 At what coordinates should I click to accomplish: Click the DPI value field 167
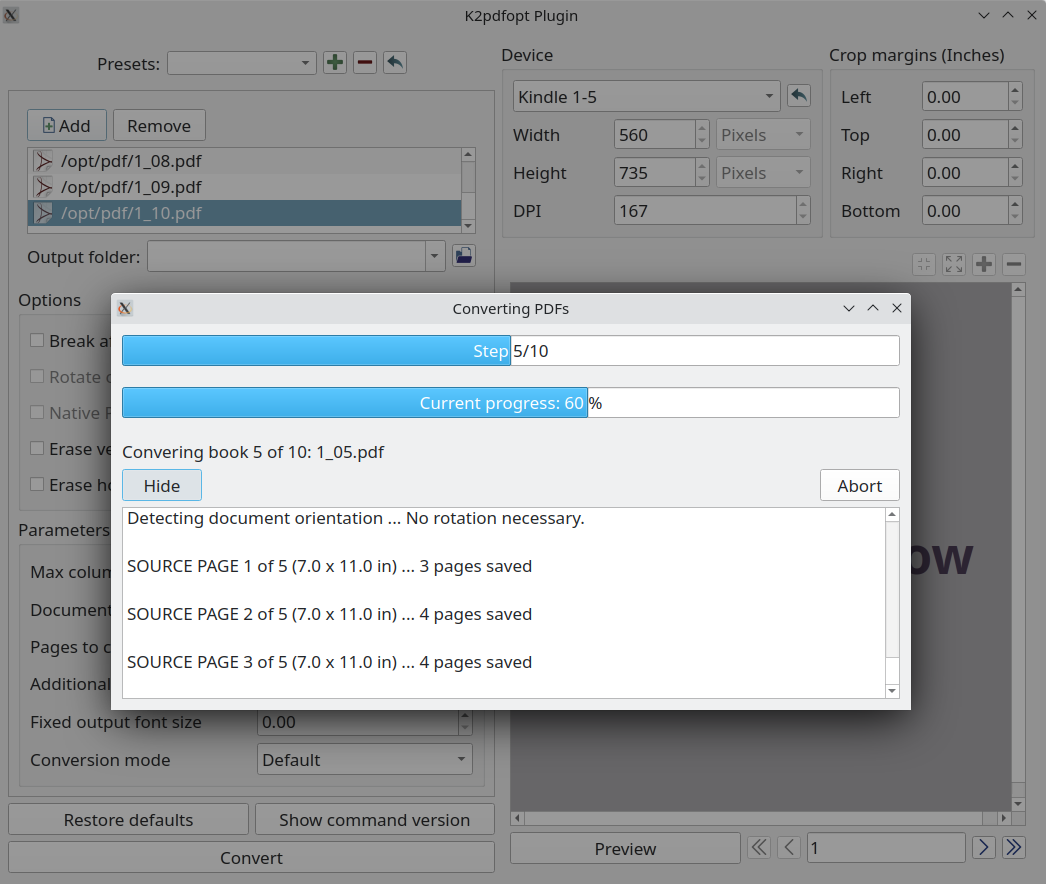point(705,211)
